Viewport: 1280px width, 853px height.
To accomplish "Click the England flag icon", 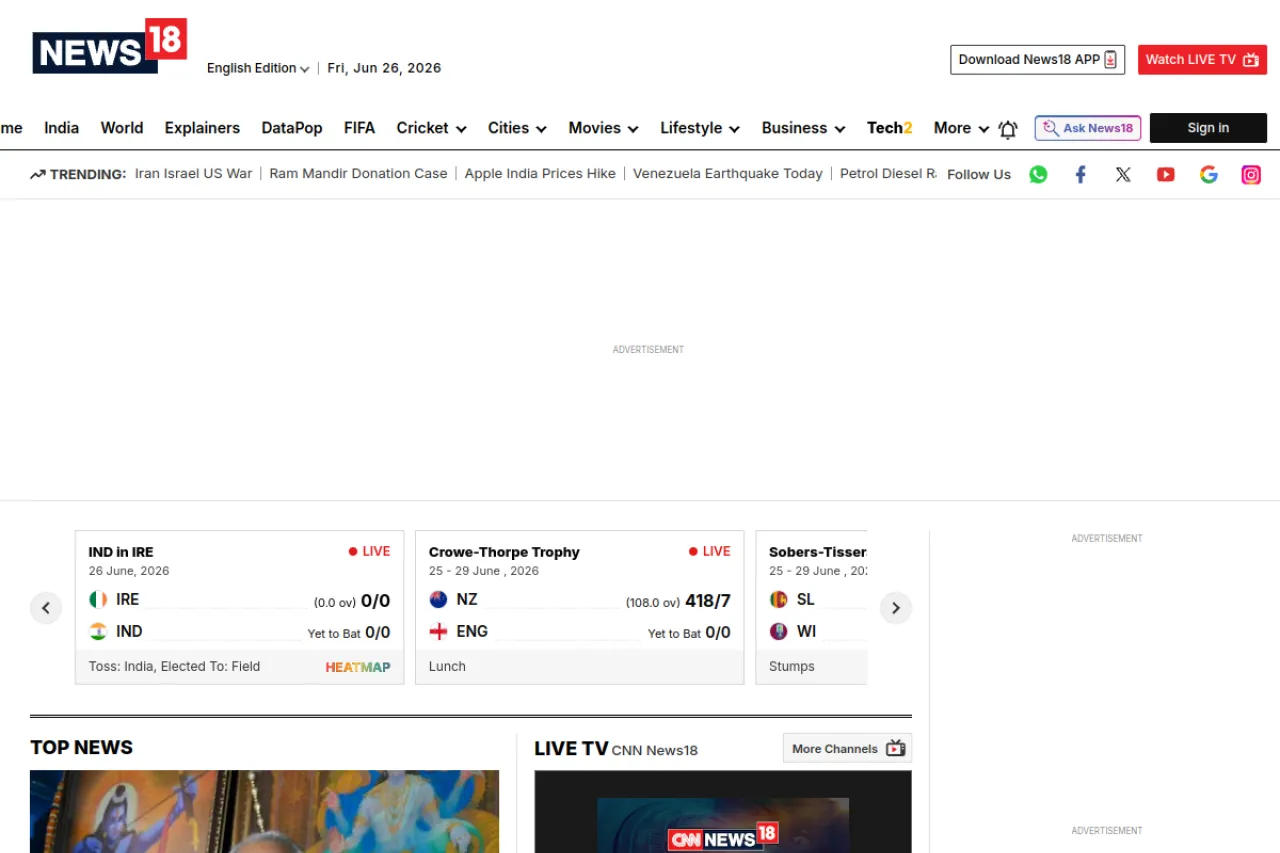I will [x=438, y=632].
